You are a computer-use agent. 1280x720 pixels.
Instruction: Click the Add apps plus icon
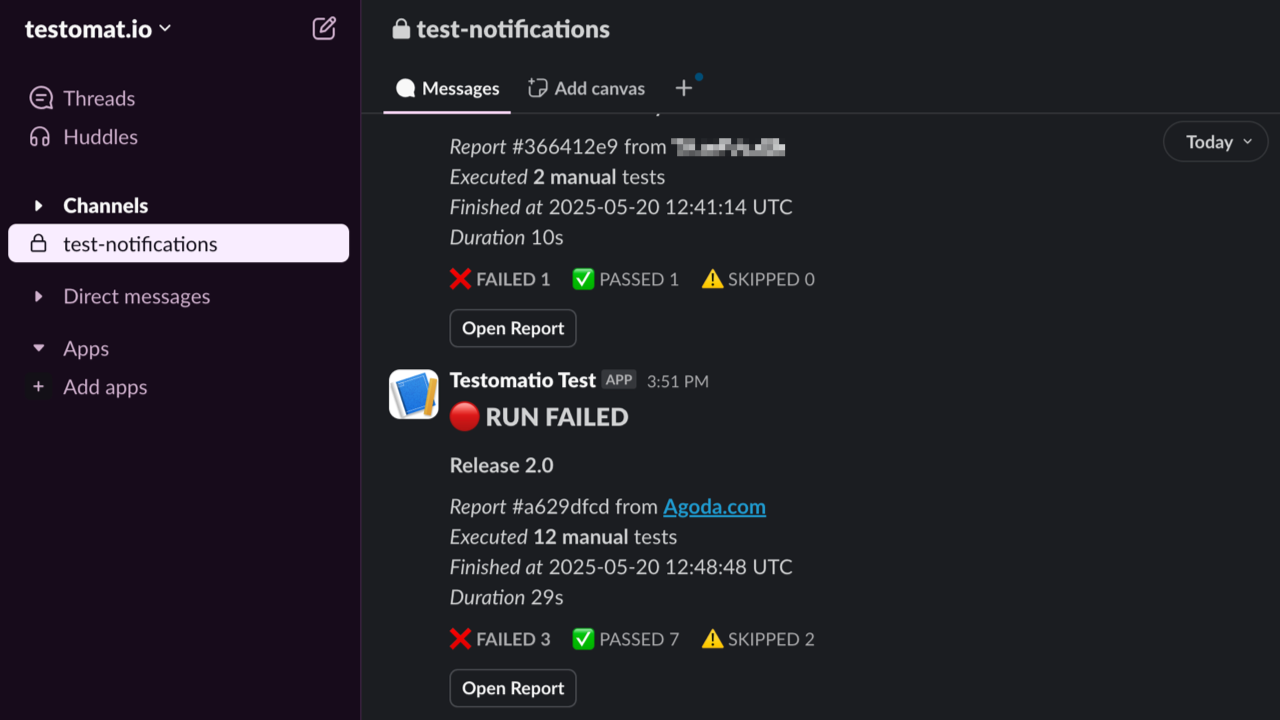38,387
